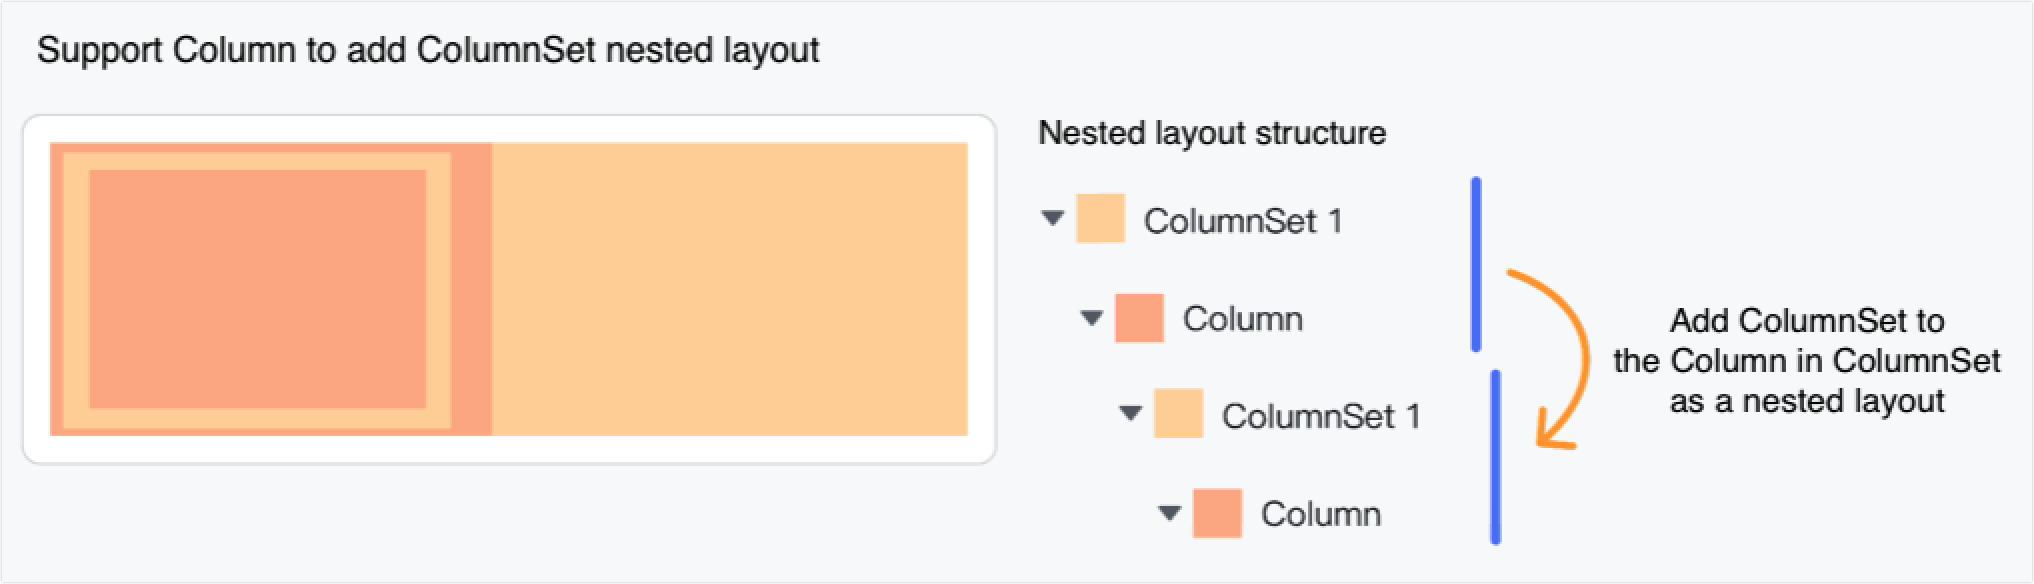Click the "Add ColumnSet to the Column" annotation text
2034x584 pixels.
pyautogui.click(x=1807, y=361)
